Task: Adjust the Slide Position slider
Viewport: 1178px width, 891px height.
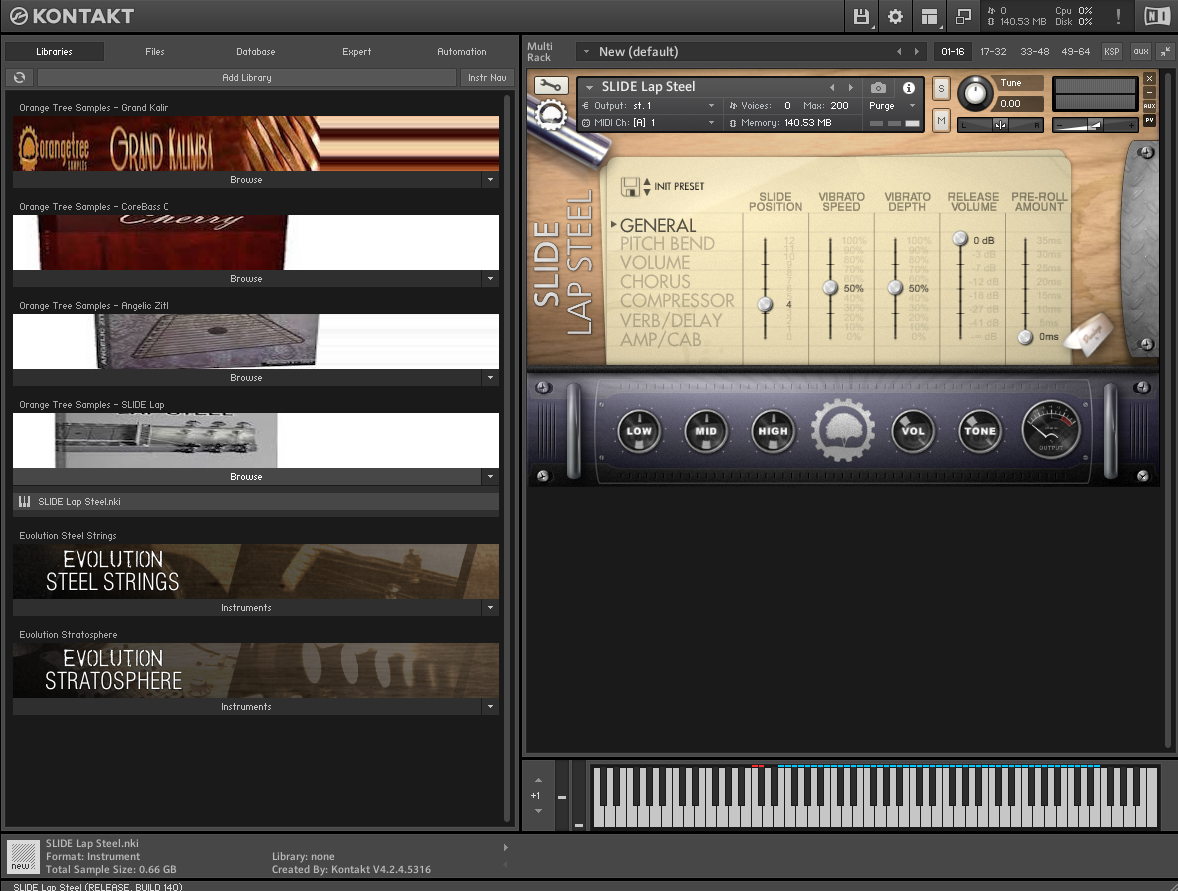Action: (x=766, y=304)
